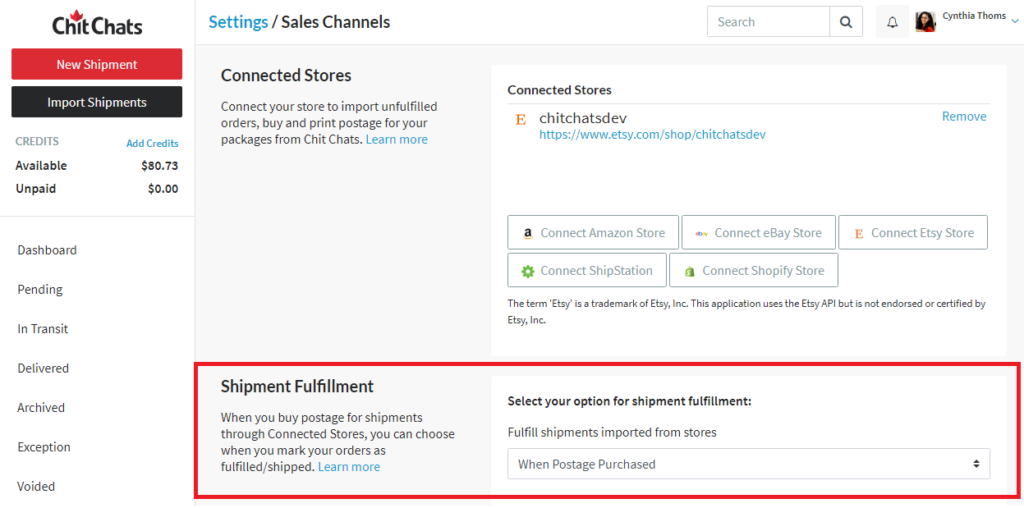The image size is (1024, 508).
Task: Click the Shipment Fulfillment heading
Action: (297, 386)
